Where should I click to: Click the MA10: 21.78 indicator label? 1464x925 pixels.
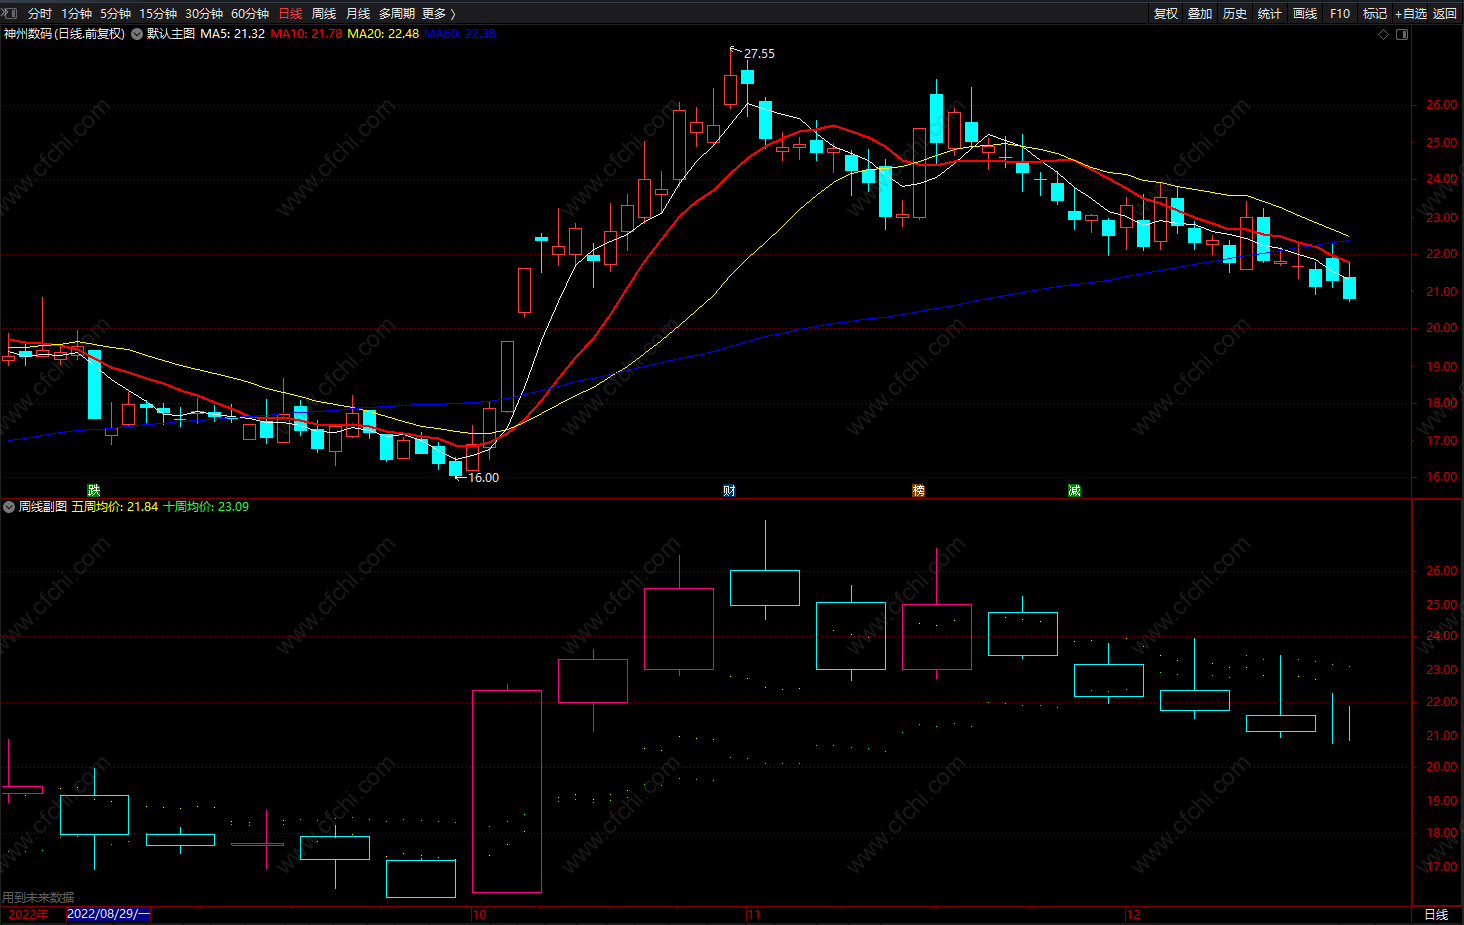306,34
